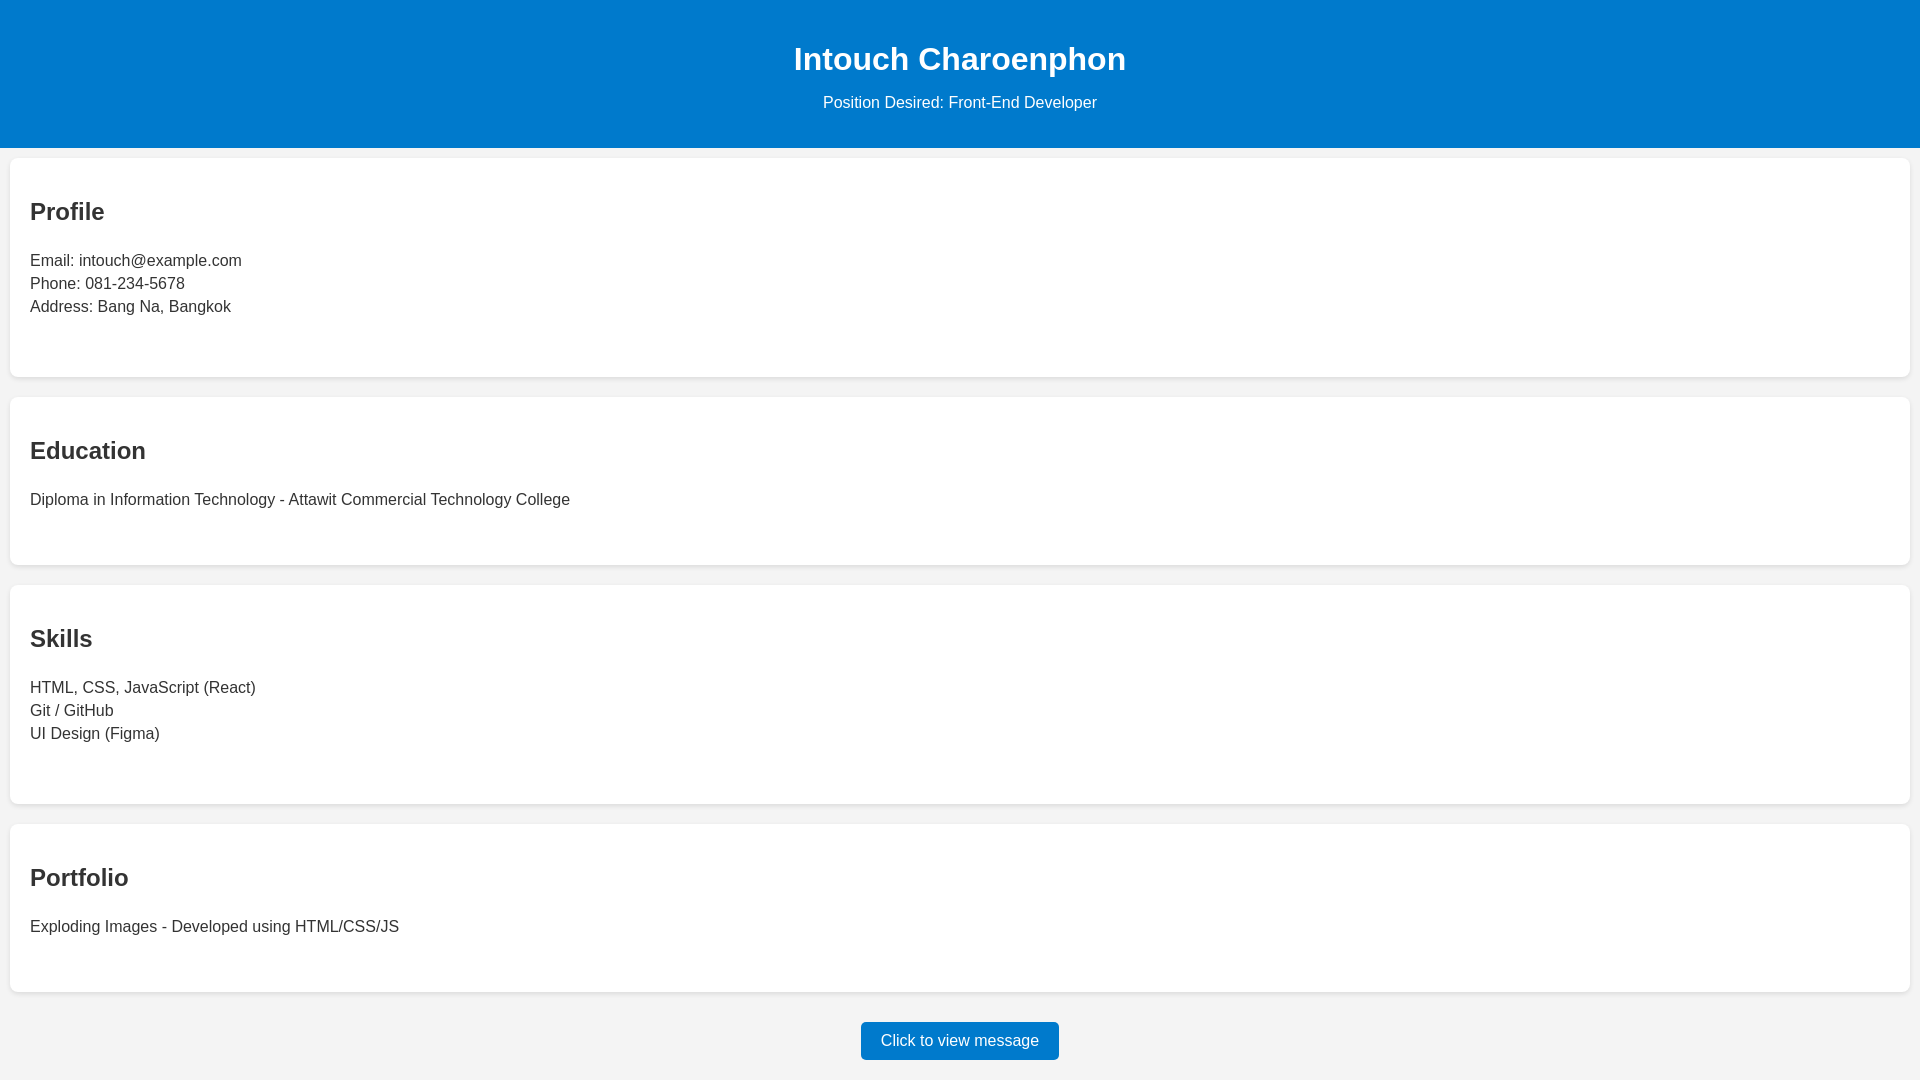The image size is (1920, 1080).
Task: Click the Position Desired subtitle text
Action: coord(959,103)
